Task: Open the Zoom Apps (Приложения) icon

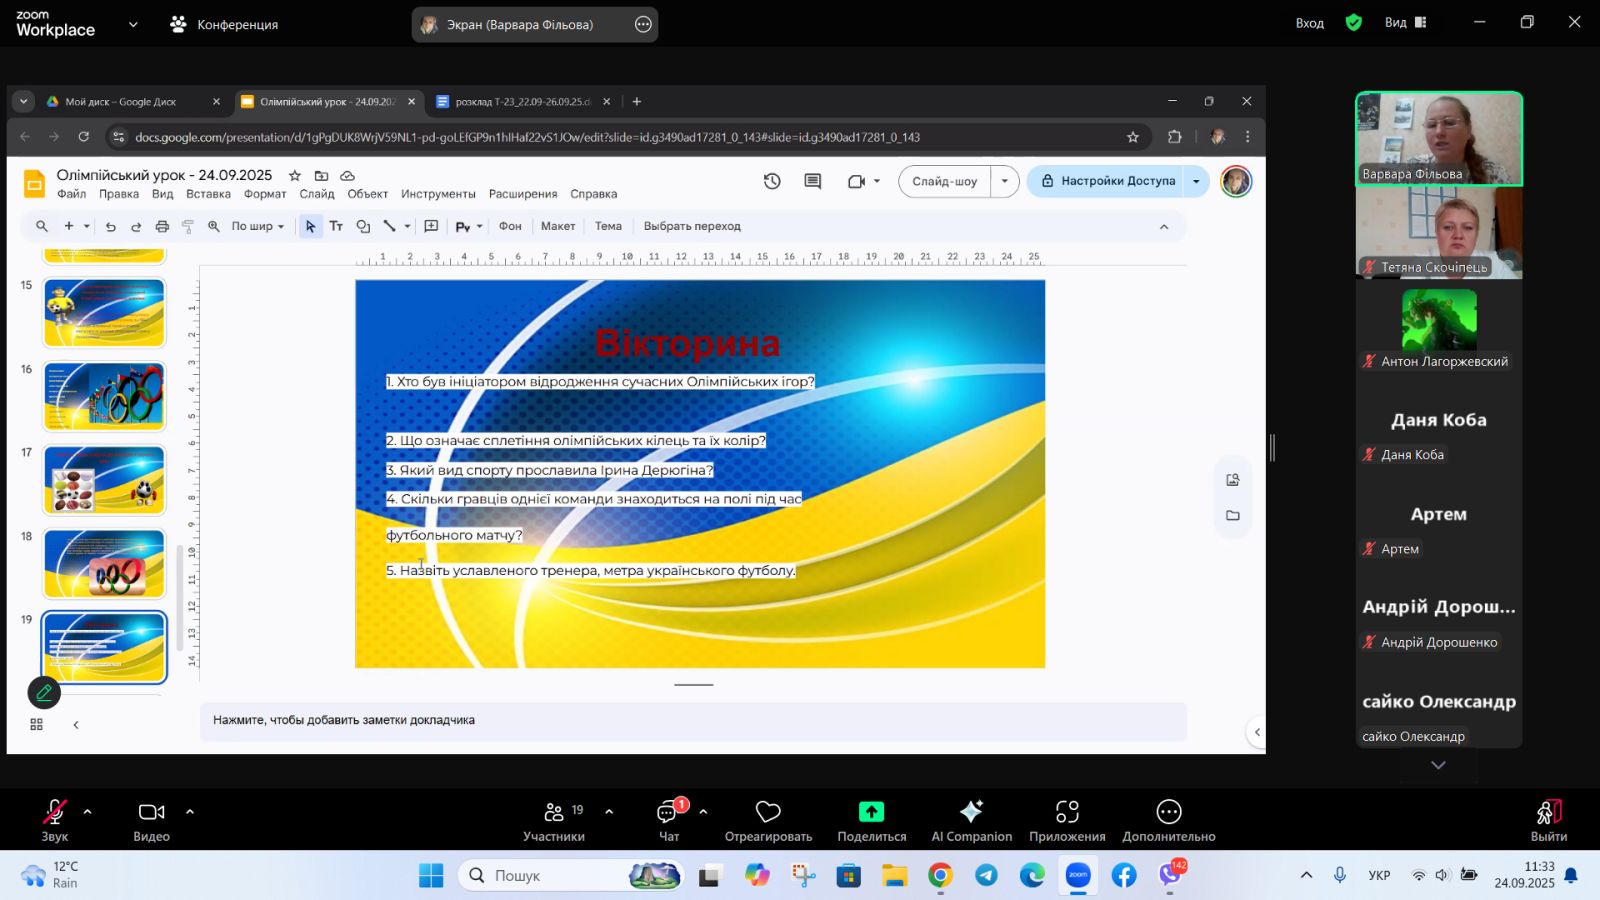Action: 1067,812
